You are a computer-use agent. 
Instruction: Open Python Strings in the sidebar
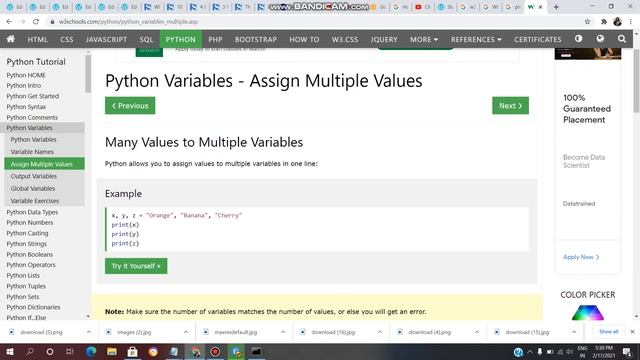(x=27, y=244)
